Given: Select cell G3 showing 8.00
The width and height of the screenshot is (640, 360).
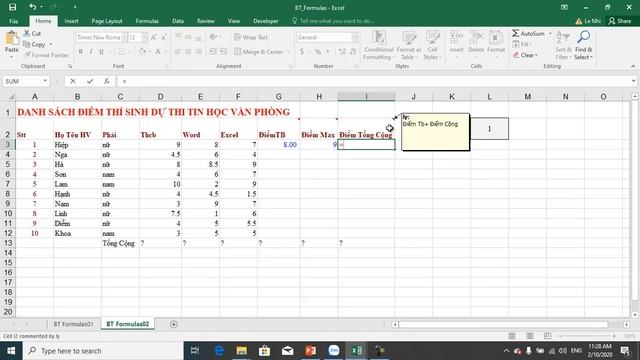Looking at the screenshot, I should tap(279, 144).
